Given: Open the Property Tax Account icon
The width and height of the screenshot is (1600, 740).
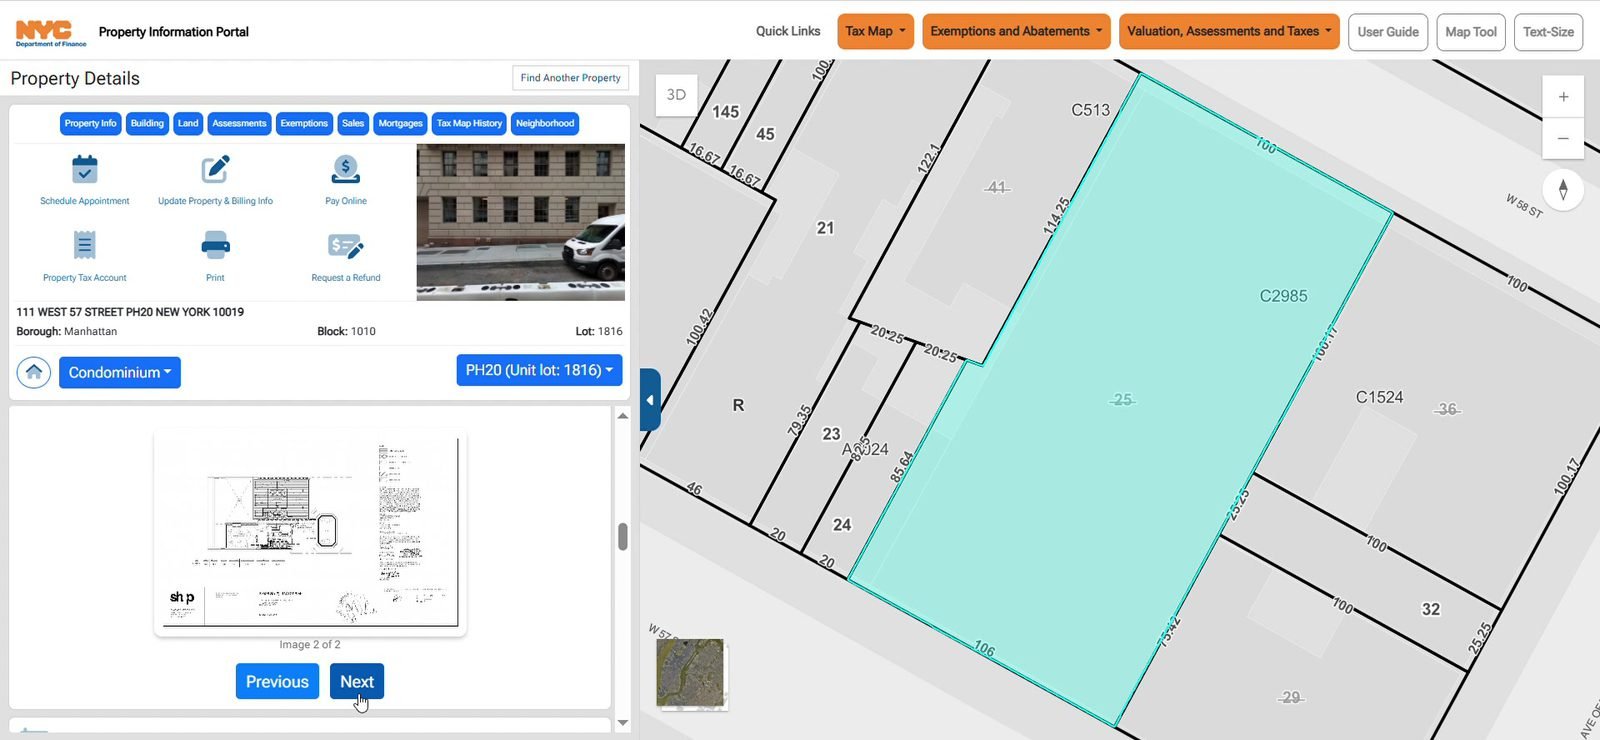Looking at the screenshot, I should click(85, 245).
